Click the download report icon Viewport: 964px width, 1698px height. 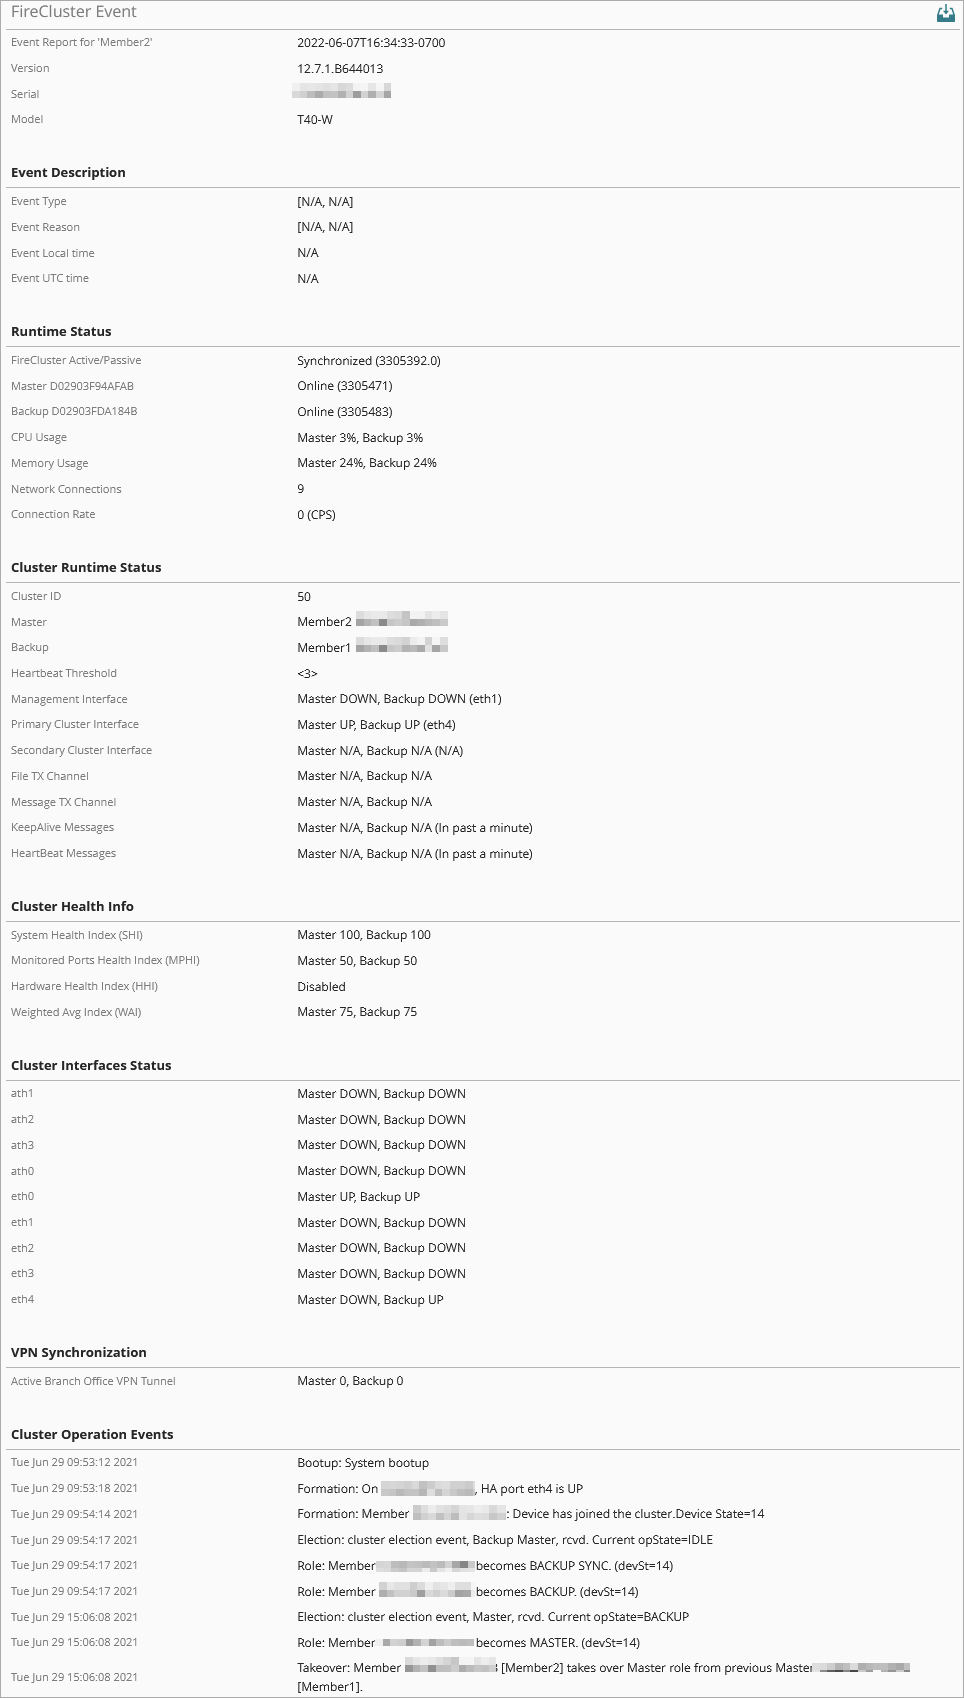tap(945, 13)
